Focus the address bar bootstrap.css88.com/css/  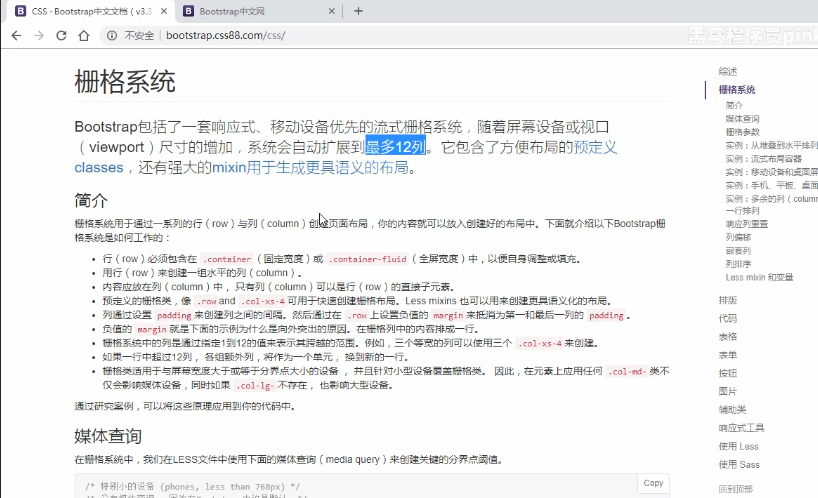[225, 35]
